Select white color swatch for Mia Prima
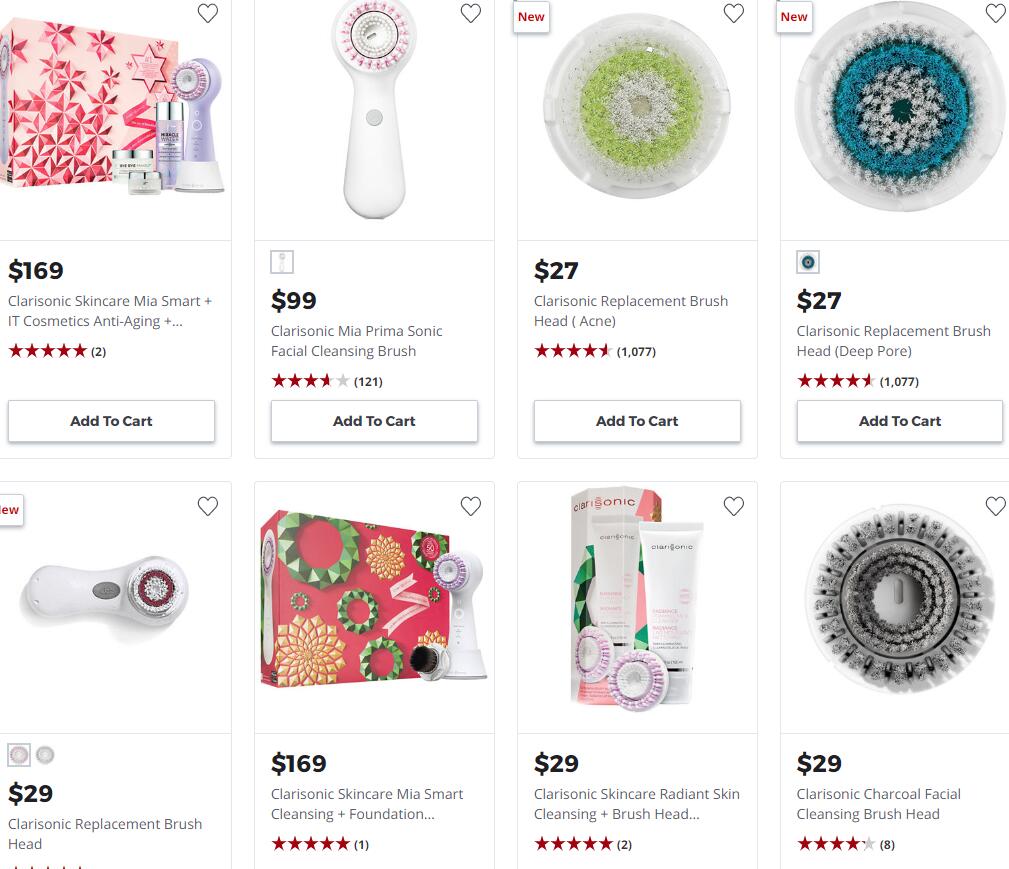The width and height of the screenshot is (1009, 869). pyautogui.click(x=282, y=262)
